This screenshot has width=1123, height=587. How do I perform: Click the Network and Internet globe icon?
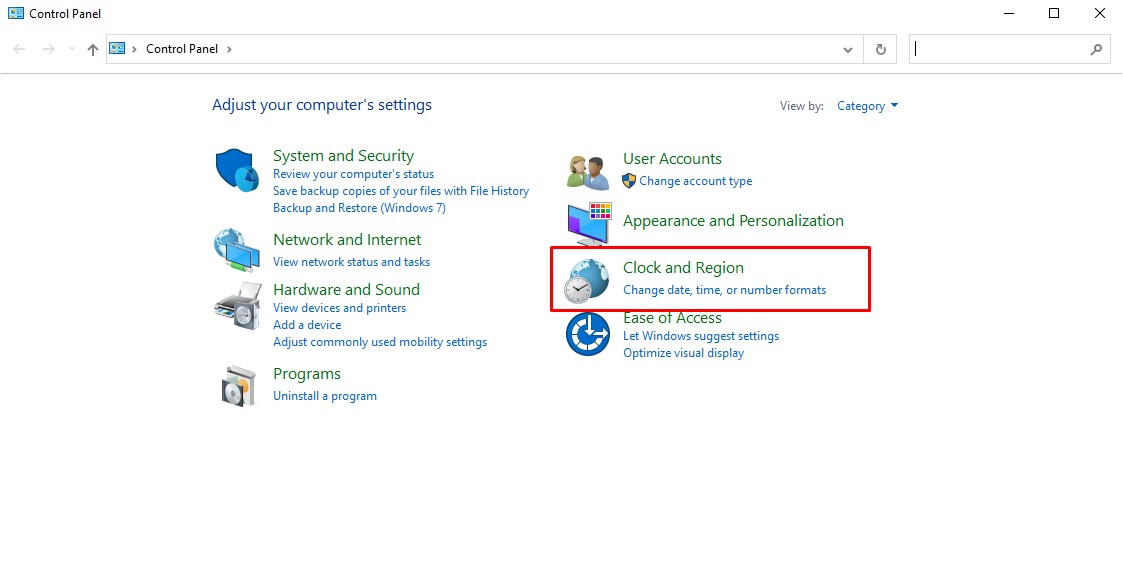click(235, 250)
